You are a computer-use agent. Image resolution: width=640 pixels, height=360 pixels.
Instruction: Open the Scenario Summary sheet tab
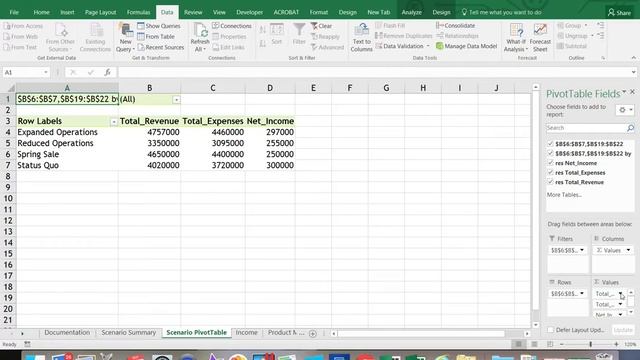pos(129,333)
